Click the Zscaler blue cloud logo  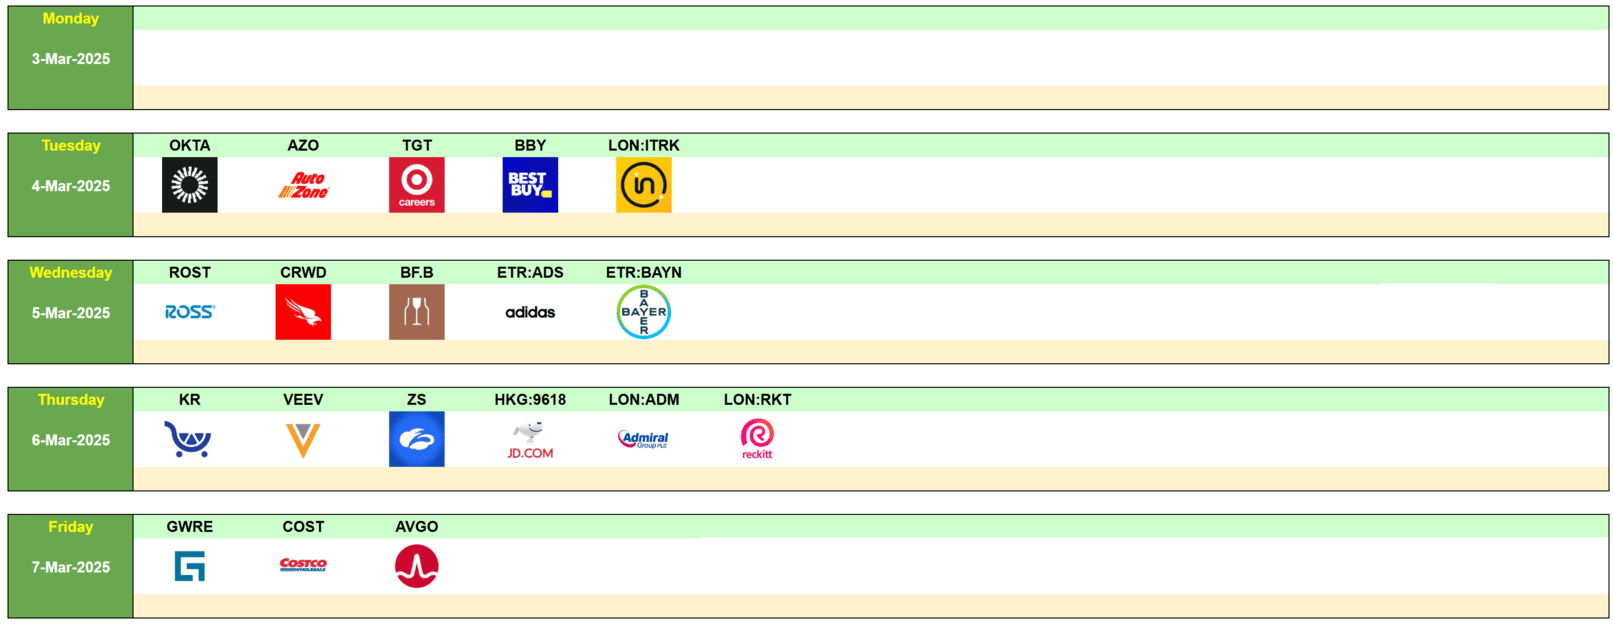(x=417, y=439)
